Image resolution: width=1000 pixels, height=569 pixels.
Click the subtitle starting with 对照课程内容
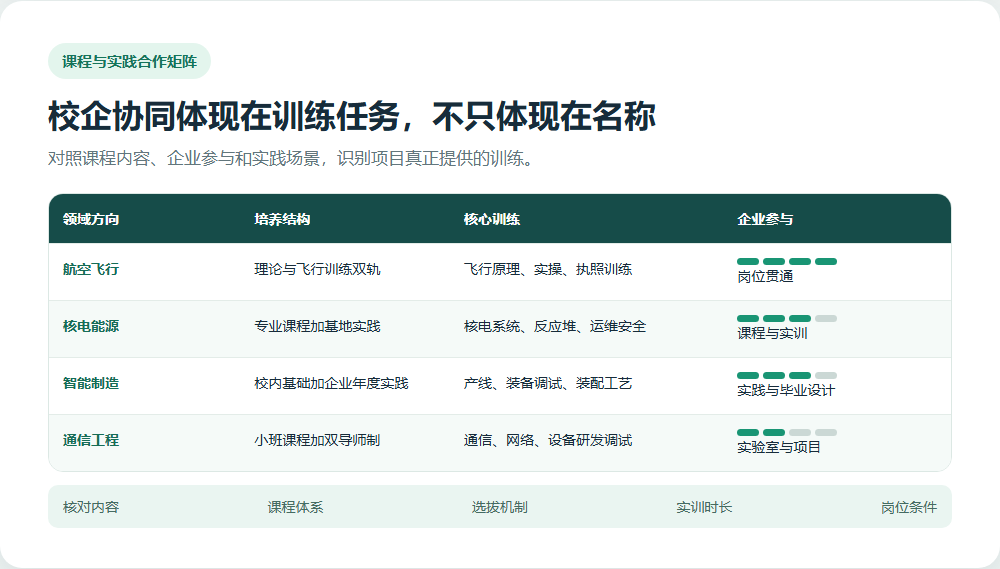(290, 158)
